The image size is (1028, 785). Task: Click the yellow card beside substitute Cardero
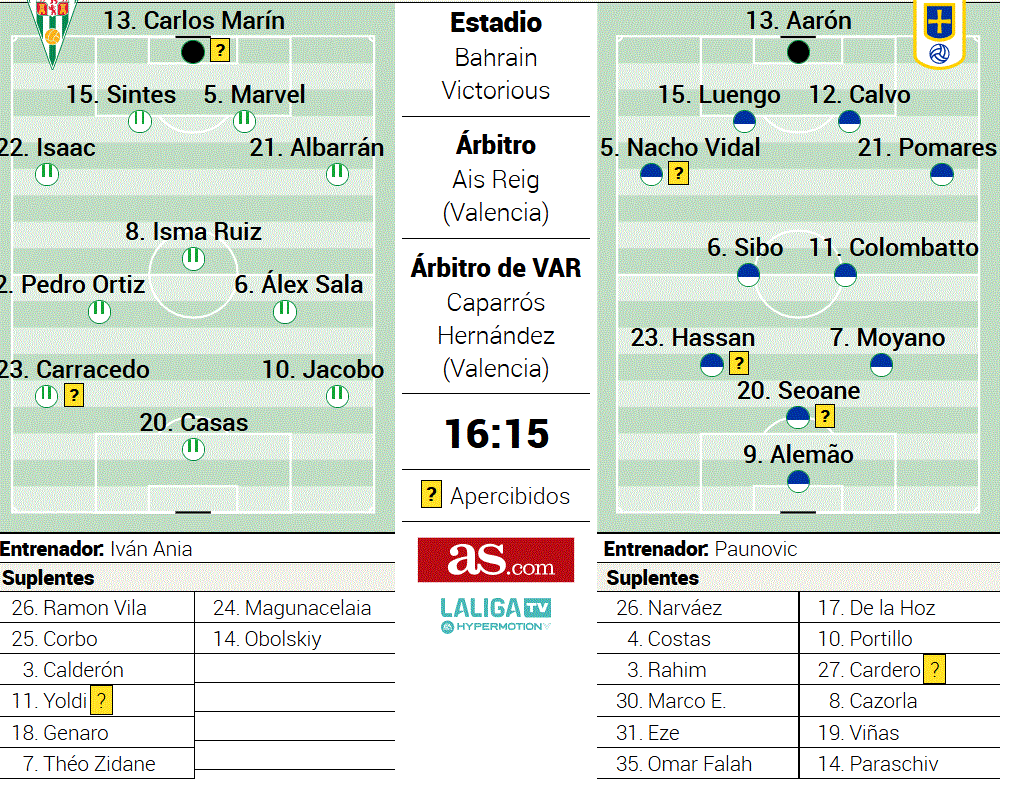coord(934,670)
